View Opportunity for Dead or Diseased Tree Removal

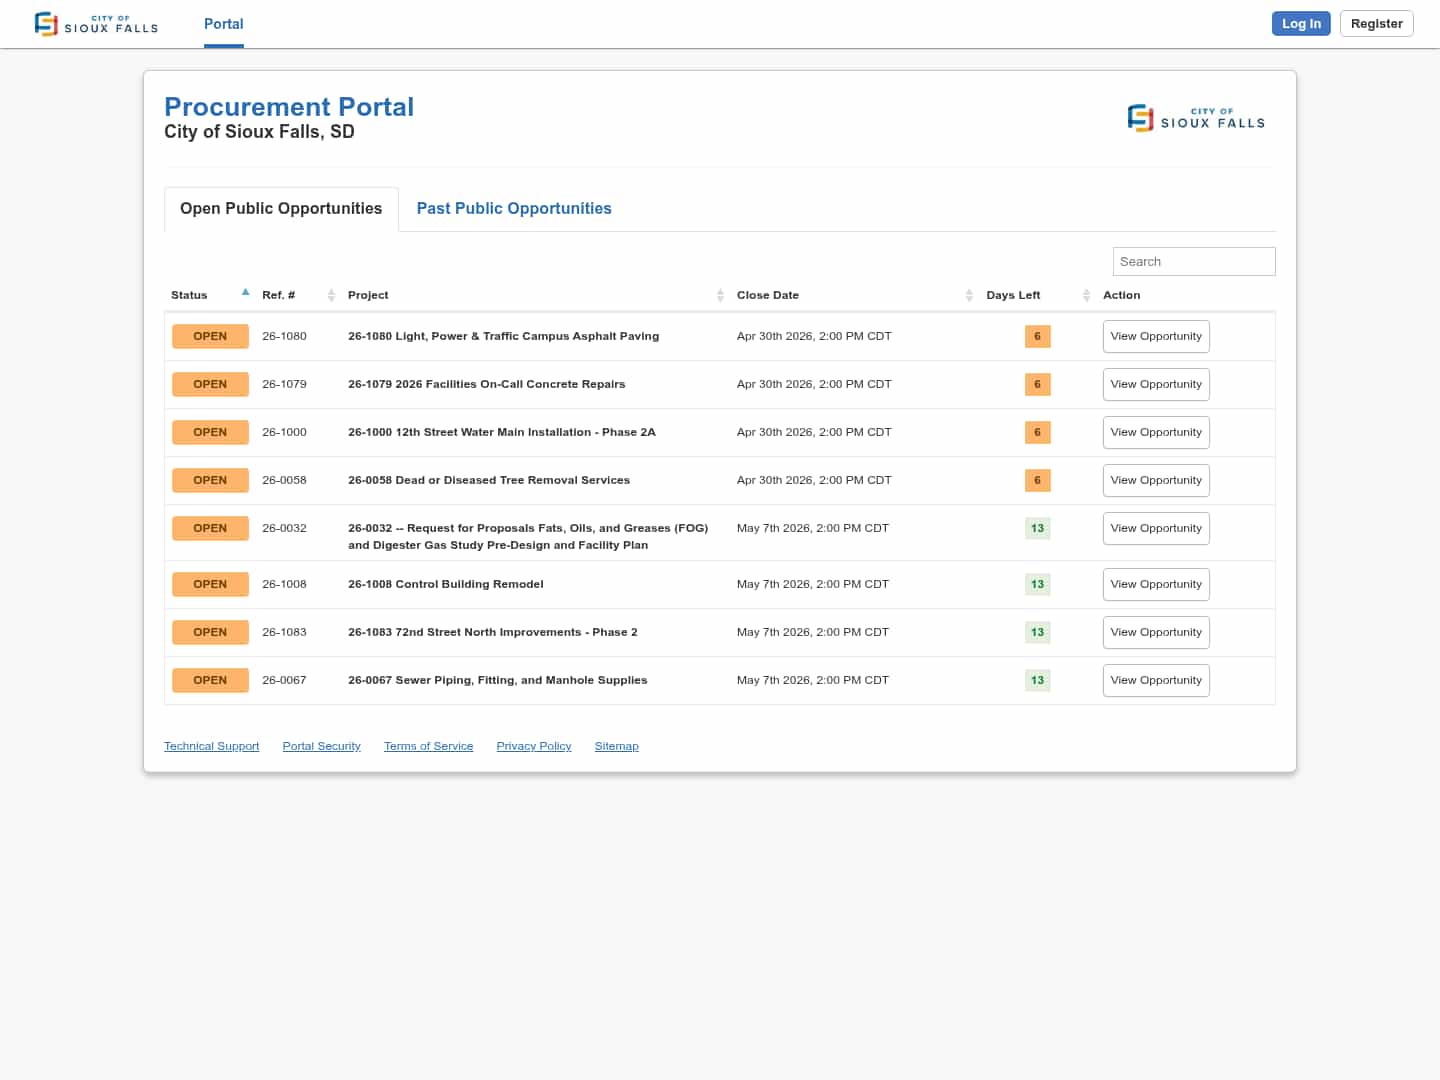click(1156, 480)
